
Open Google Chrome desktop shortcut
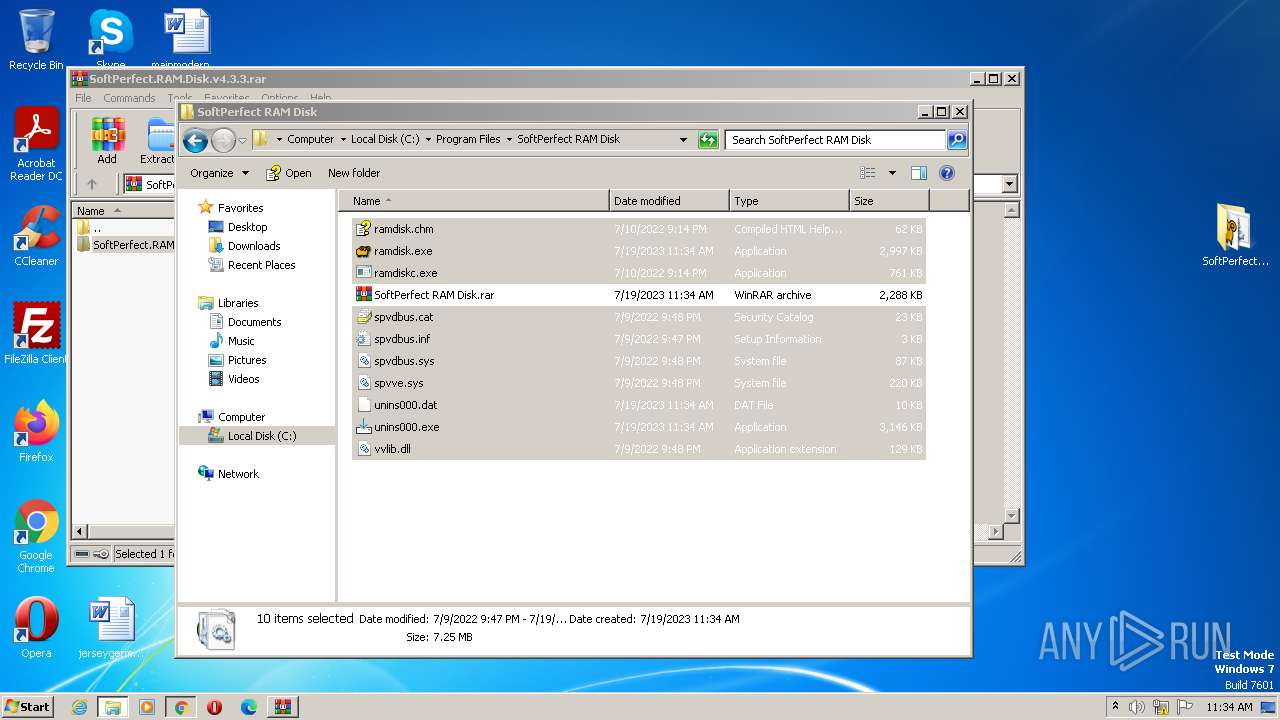coord(36,536)
